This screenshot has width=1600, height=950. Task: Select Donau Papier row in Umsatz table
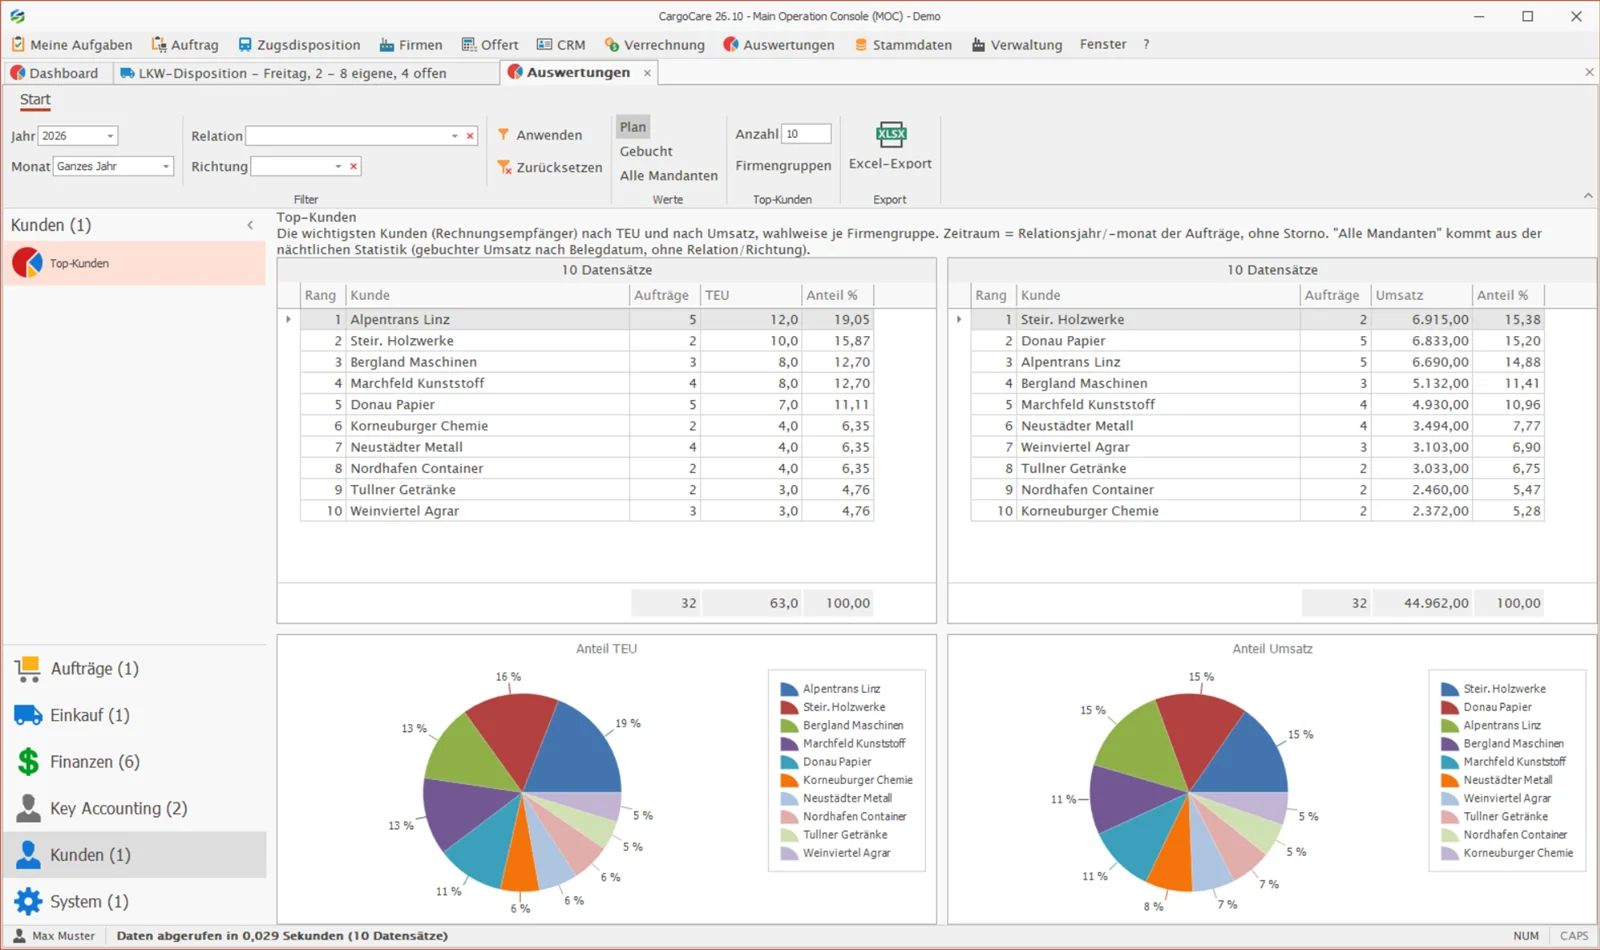click(x=1257, y=341)
